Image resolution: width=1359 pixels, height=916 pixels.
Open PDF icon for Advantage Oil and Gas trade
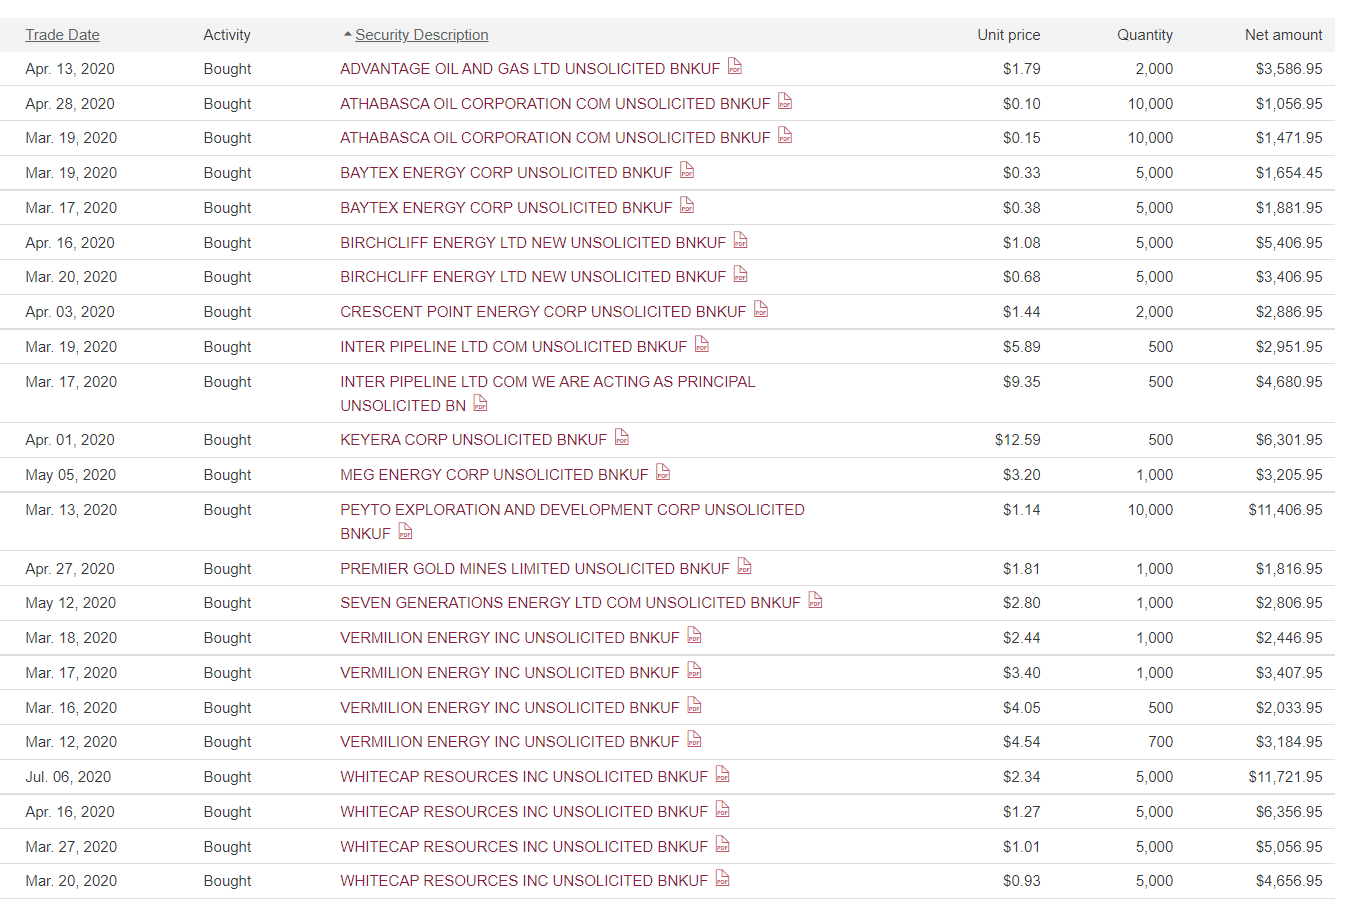[735, 67]
